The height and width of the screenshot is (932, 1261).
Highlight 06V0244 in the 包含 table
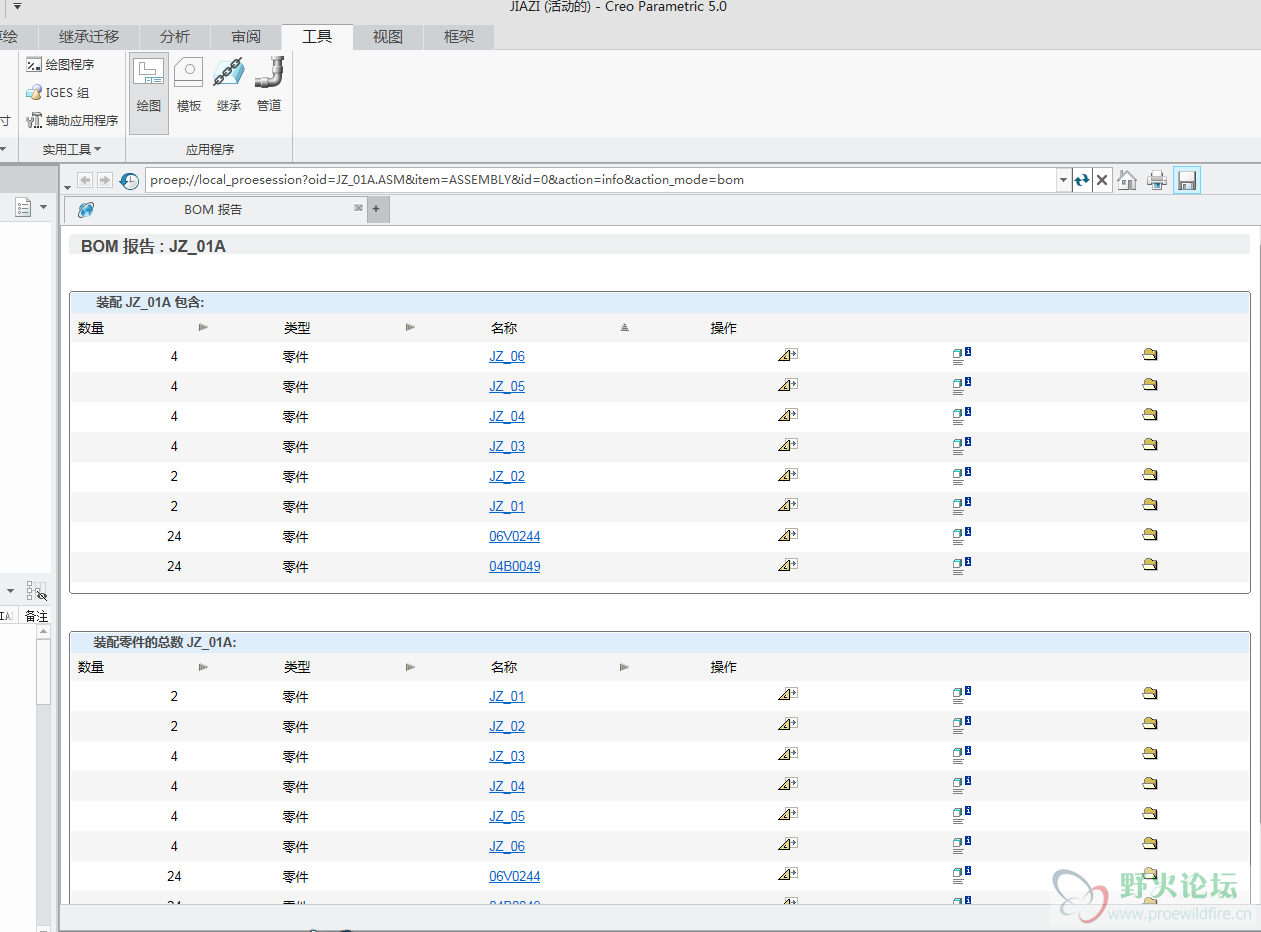[x=787, y=535]
